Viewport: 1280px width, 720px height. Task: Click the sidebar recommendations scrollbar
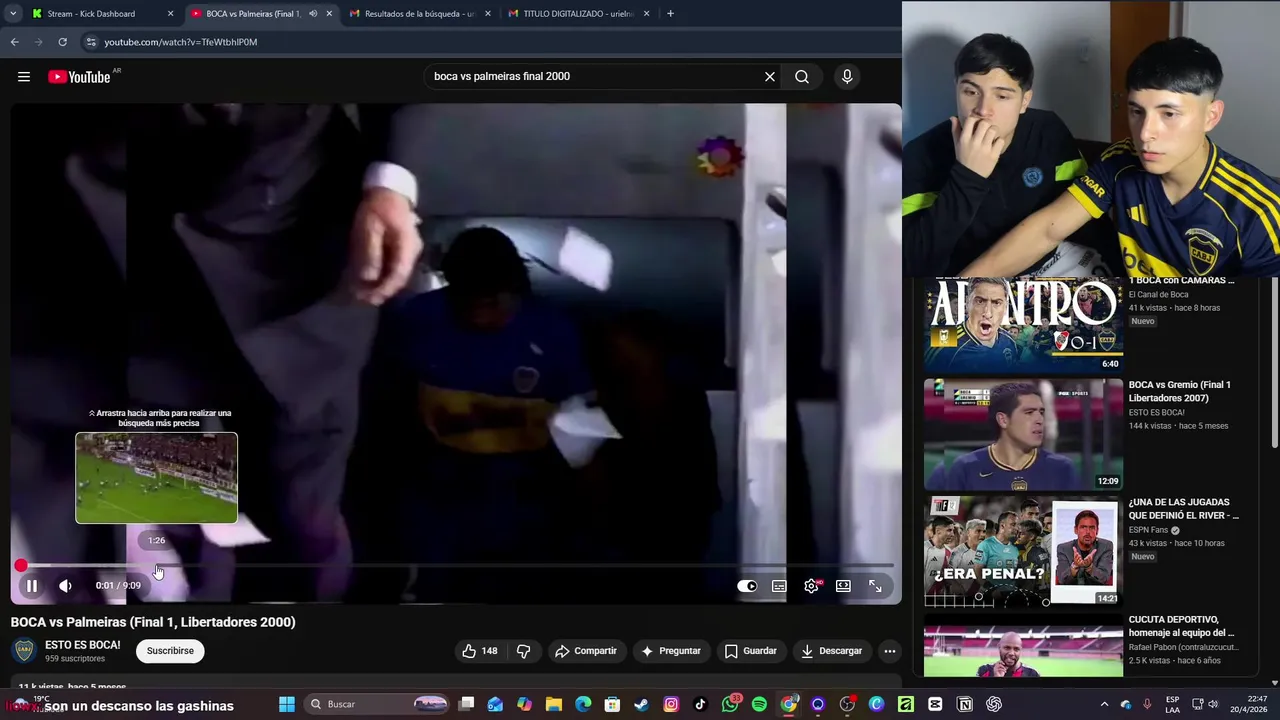pos(1275,363)
